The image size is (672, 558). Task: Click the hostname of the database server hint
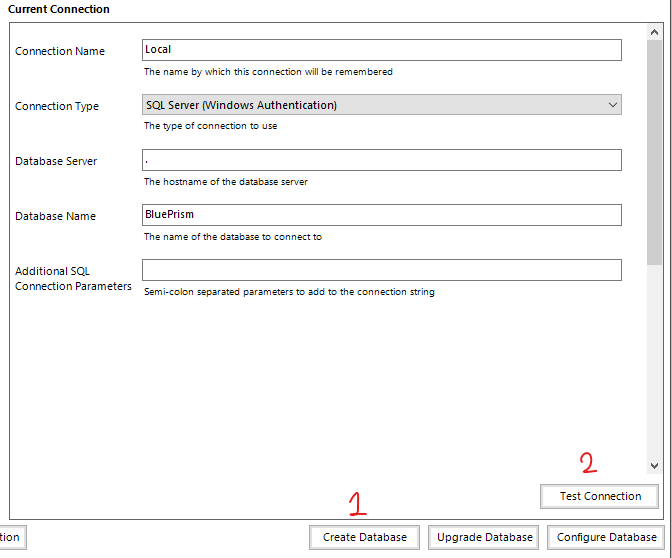coord(226,181)
